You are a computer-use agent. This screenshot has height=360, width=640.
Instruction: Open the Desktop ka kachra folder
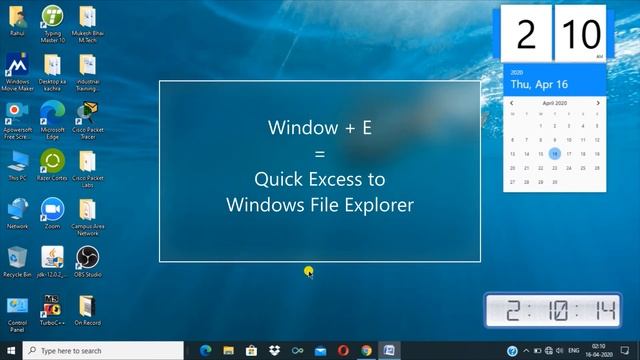click(x=52, y=72)
